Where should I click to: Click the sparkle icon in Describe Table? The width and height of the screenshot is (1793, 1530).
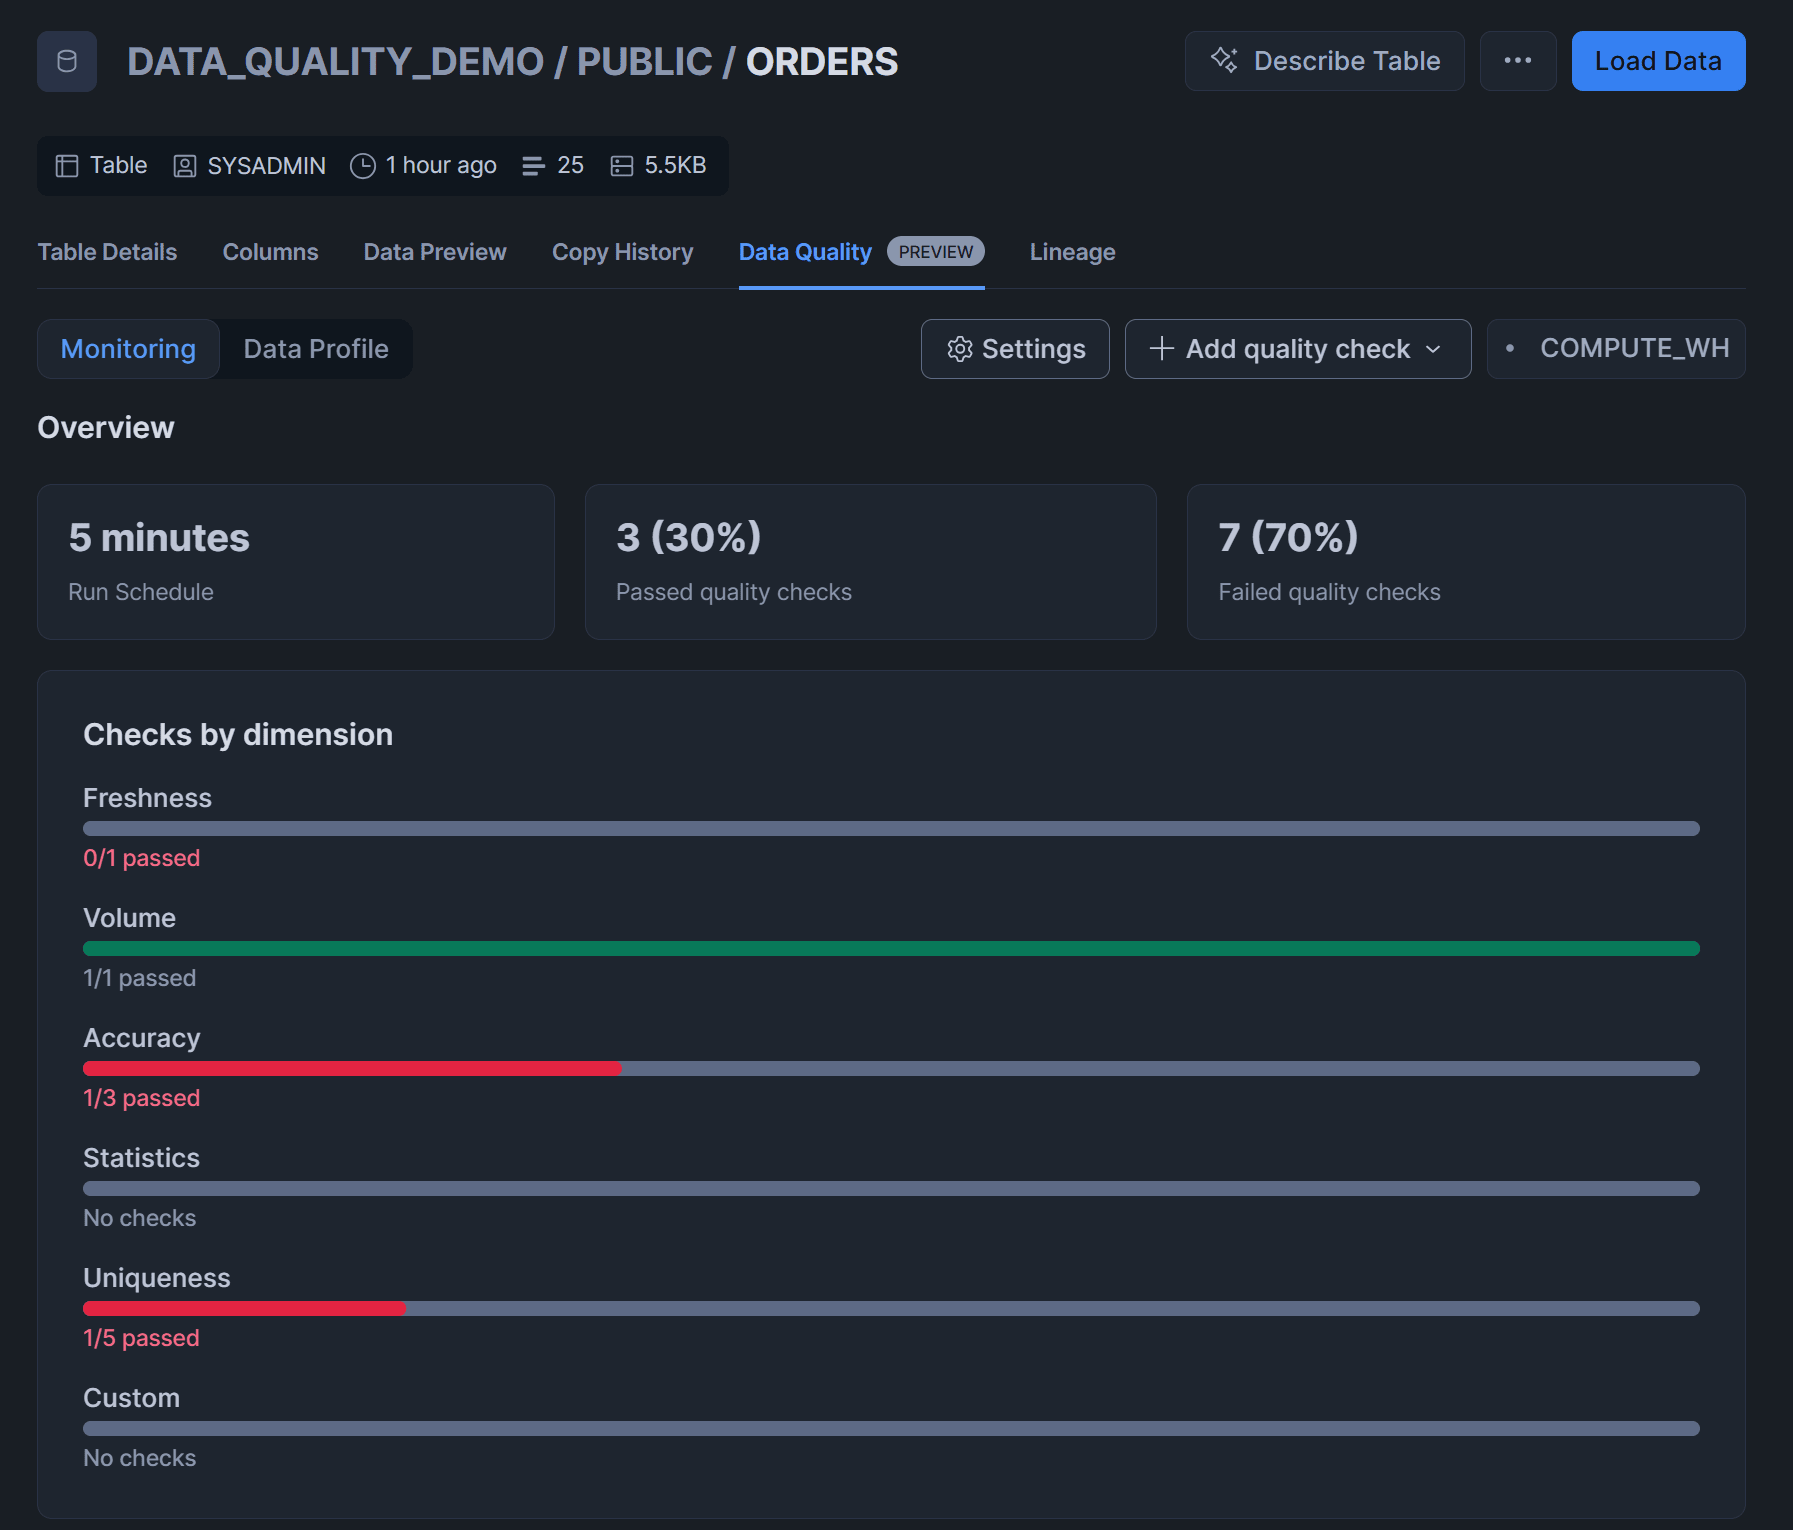tap(1224, 60)
